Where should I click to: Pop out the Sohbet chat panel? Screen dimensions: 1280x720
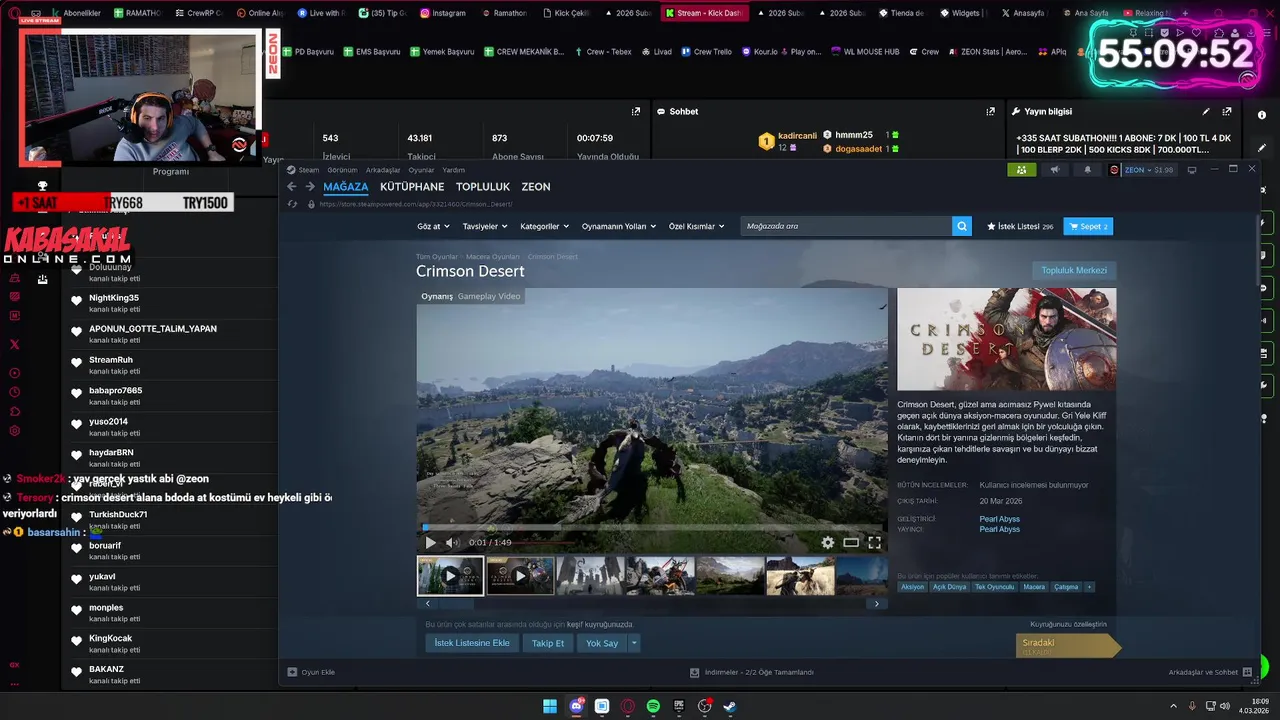pos(991,112)
